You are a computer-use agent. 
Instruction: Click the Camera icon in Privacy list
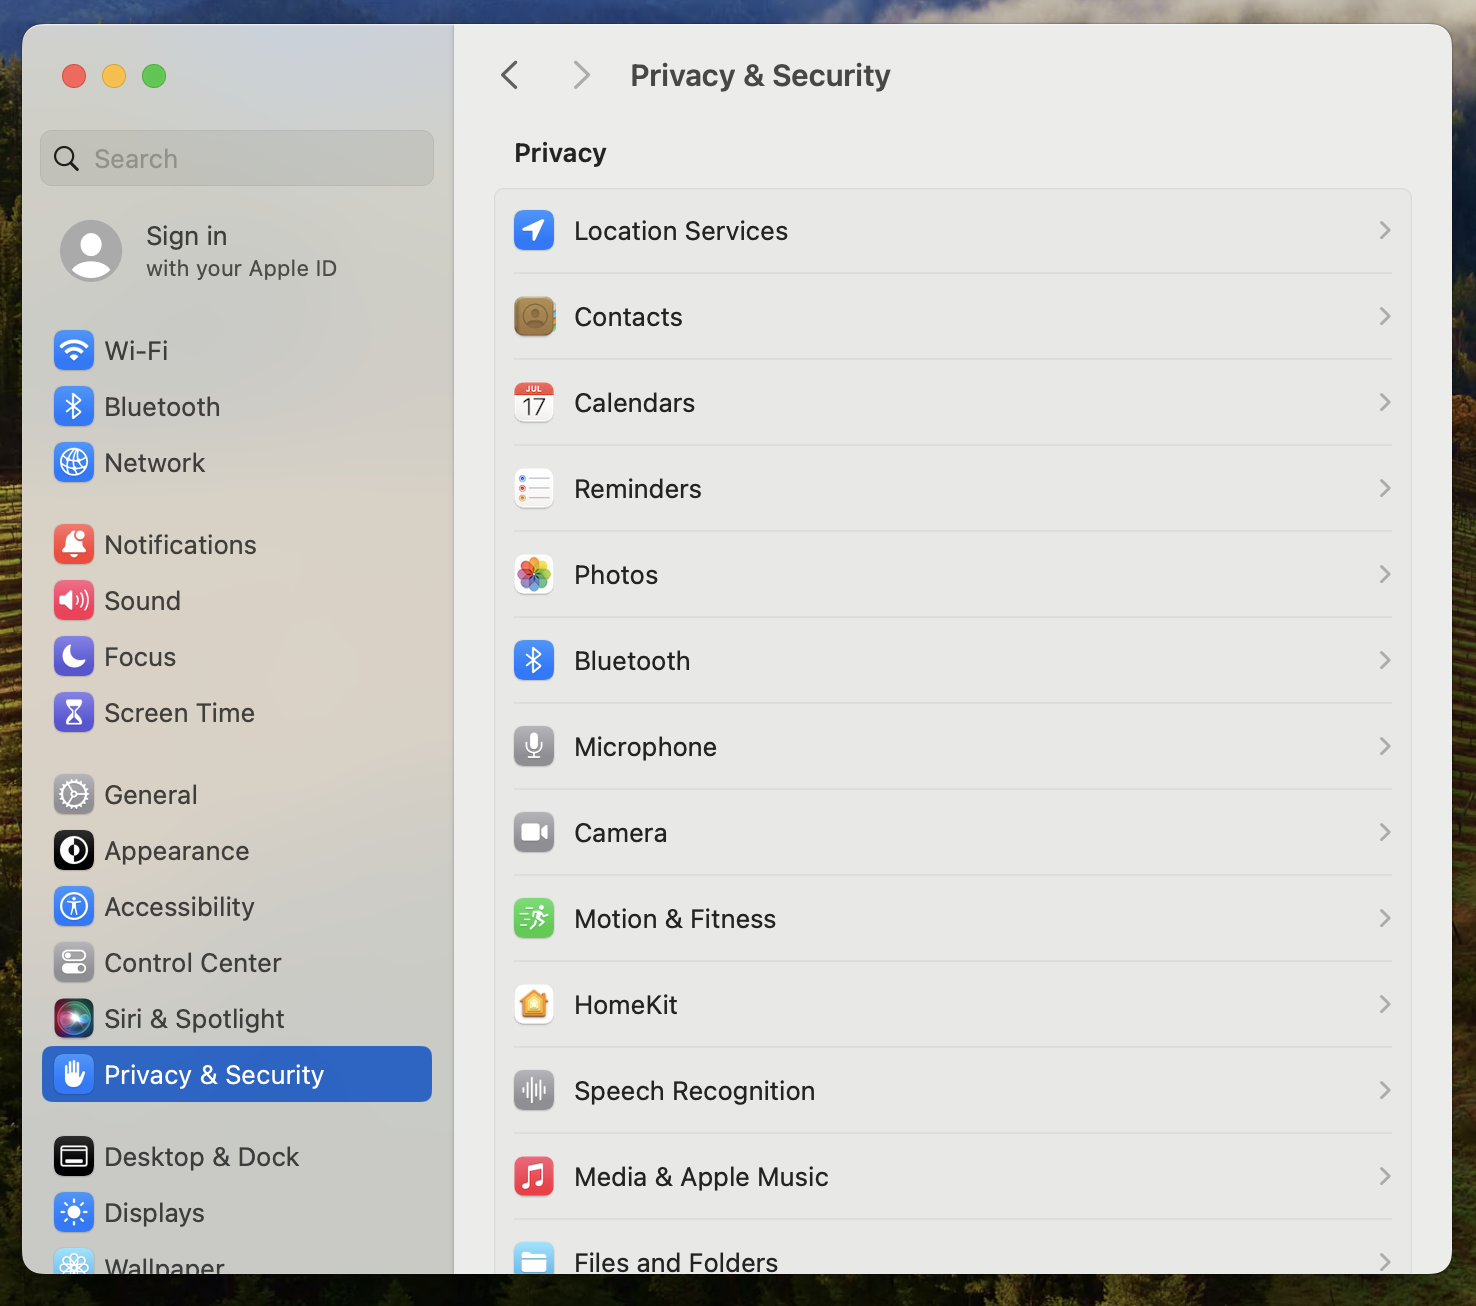pyautogui.click(x=534, y=833)
